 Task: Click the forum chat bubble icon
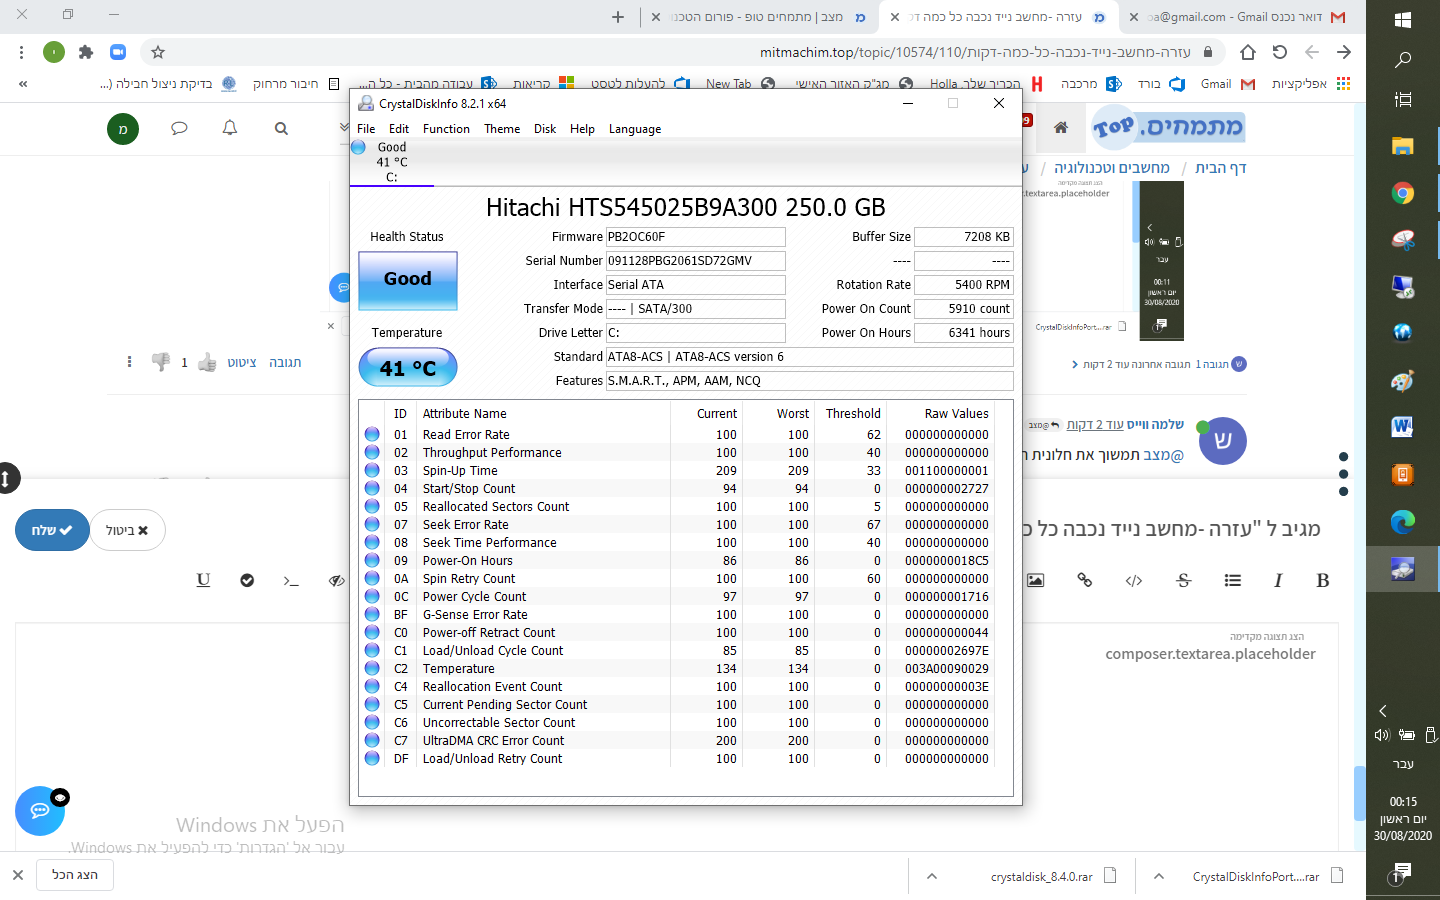click(x=179, y=128)
